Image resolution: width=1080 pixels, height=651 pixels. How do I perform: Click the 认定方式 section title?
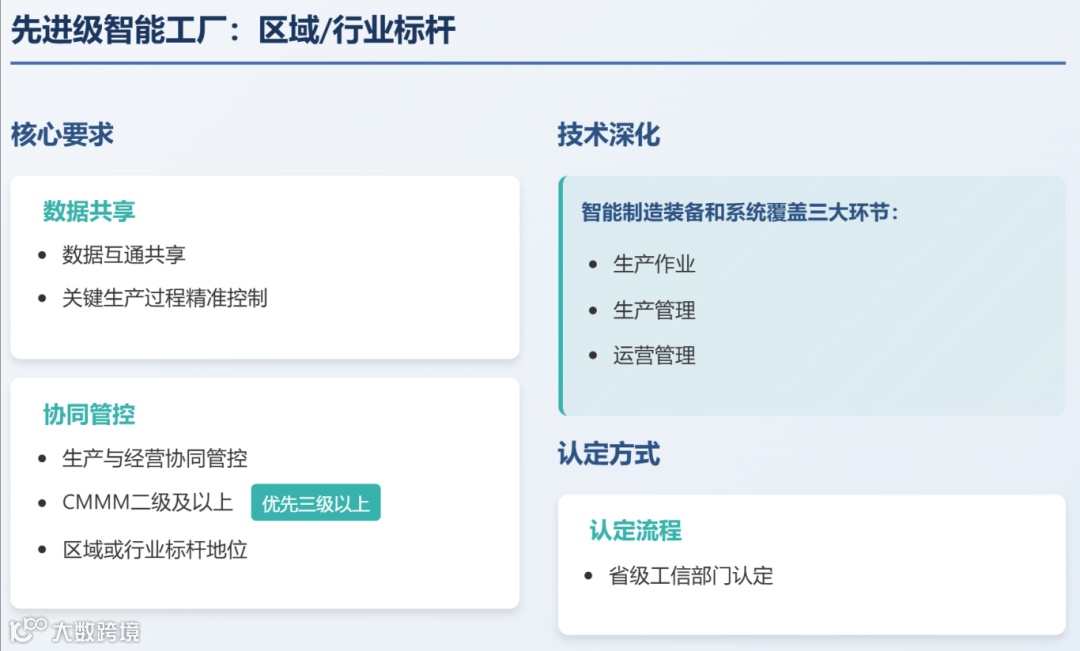point(609,454)
